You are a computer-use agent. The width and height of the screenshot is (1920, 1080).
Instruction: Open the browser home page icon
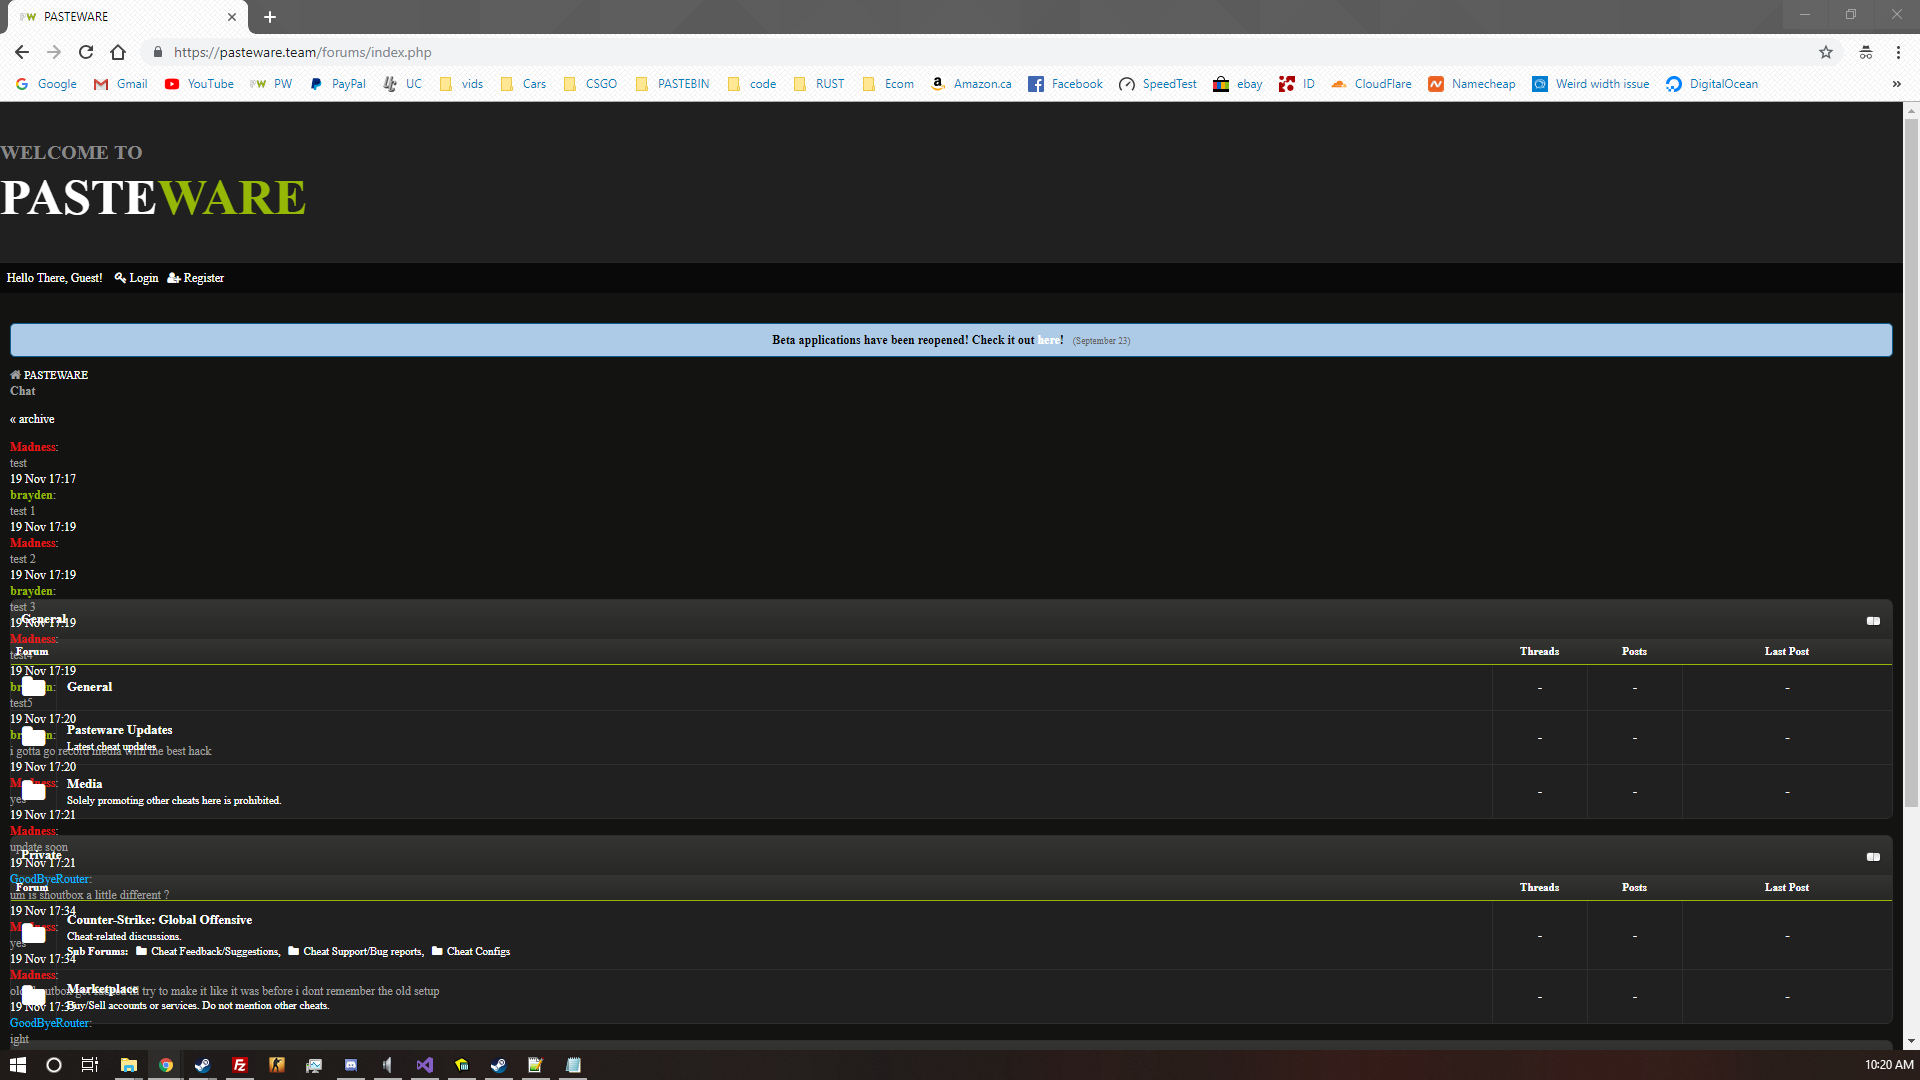[118, 52]
